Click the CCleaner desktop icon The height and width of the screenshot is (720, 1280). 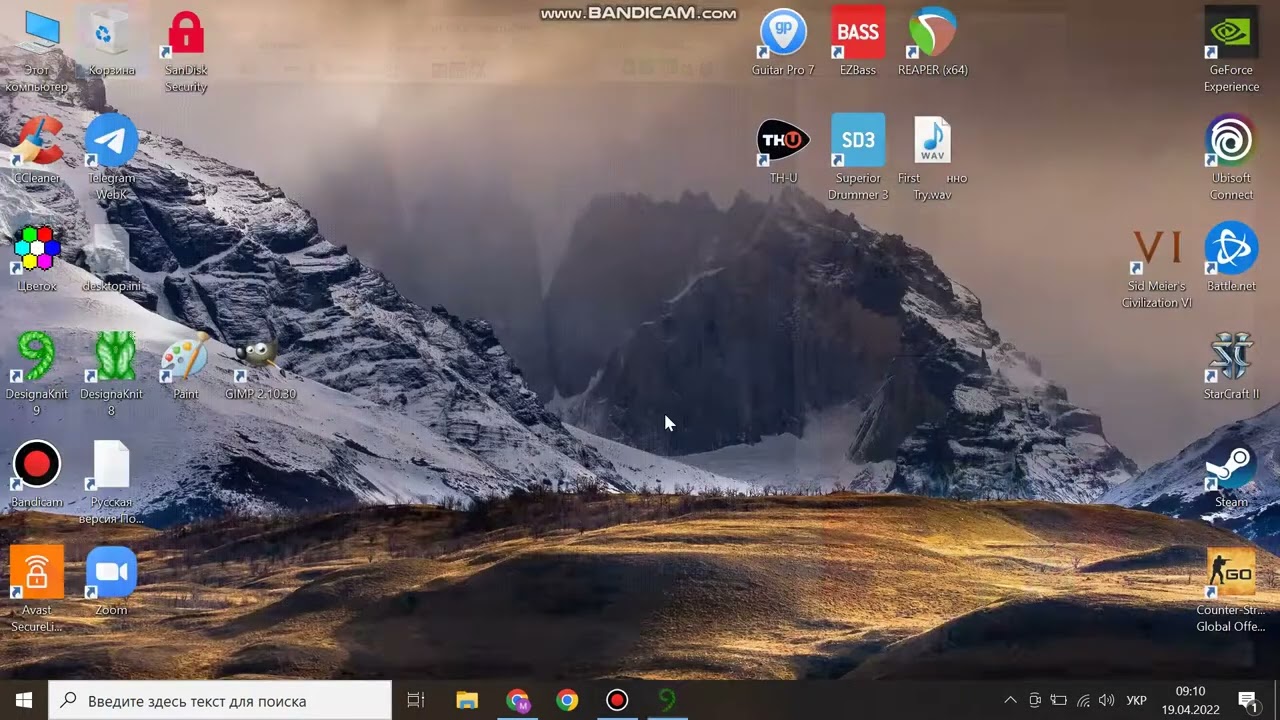37,150
